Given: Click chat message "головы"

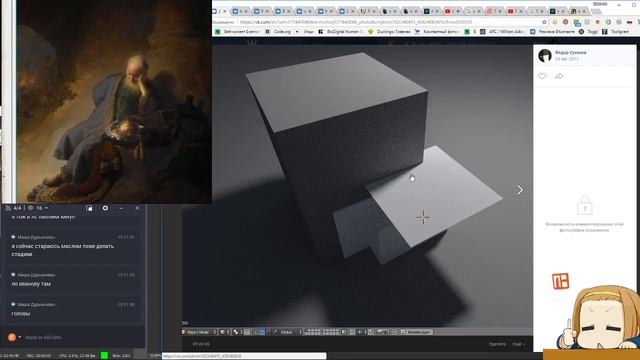Looking at the screenshot, I should tap(21, 313).
